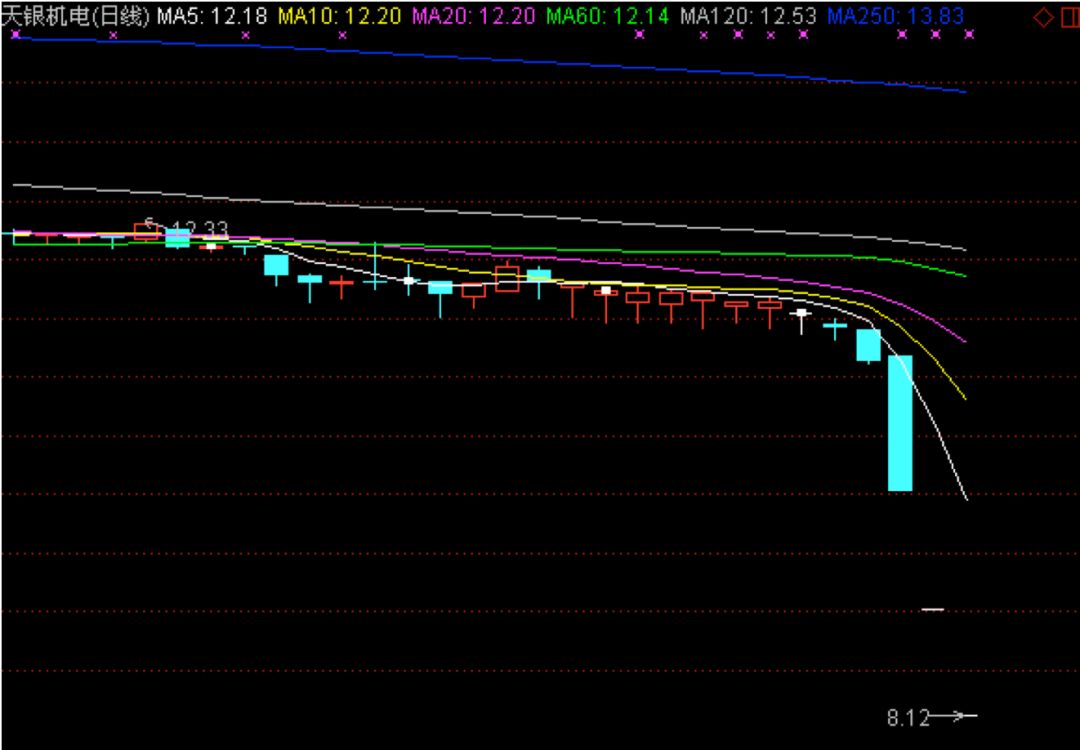Click the first magenta X marker at far left
Screen dimensions: 1080x750
(x=16, y=34)
